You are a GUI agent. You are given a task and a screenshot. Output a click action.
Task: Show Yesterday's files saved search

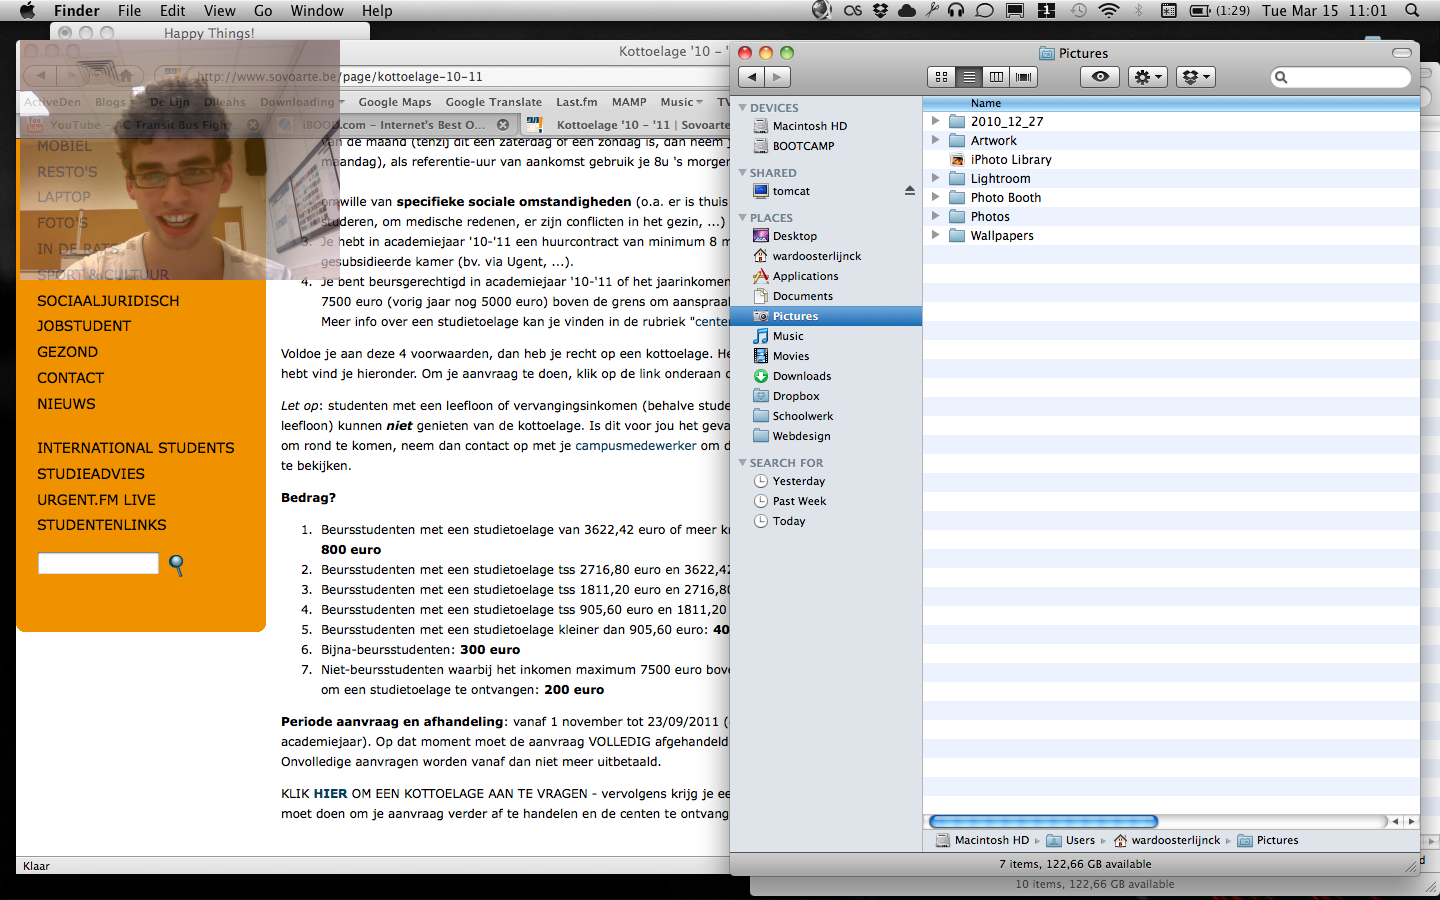[799, 481]
